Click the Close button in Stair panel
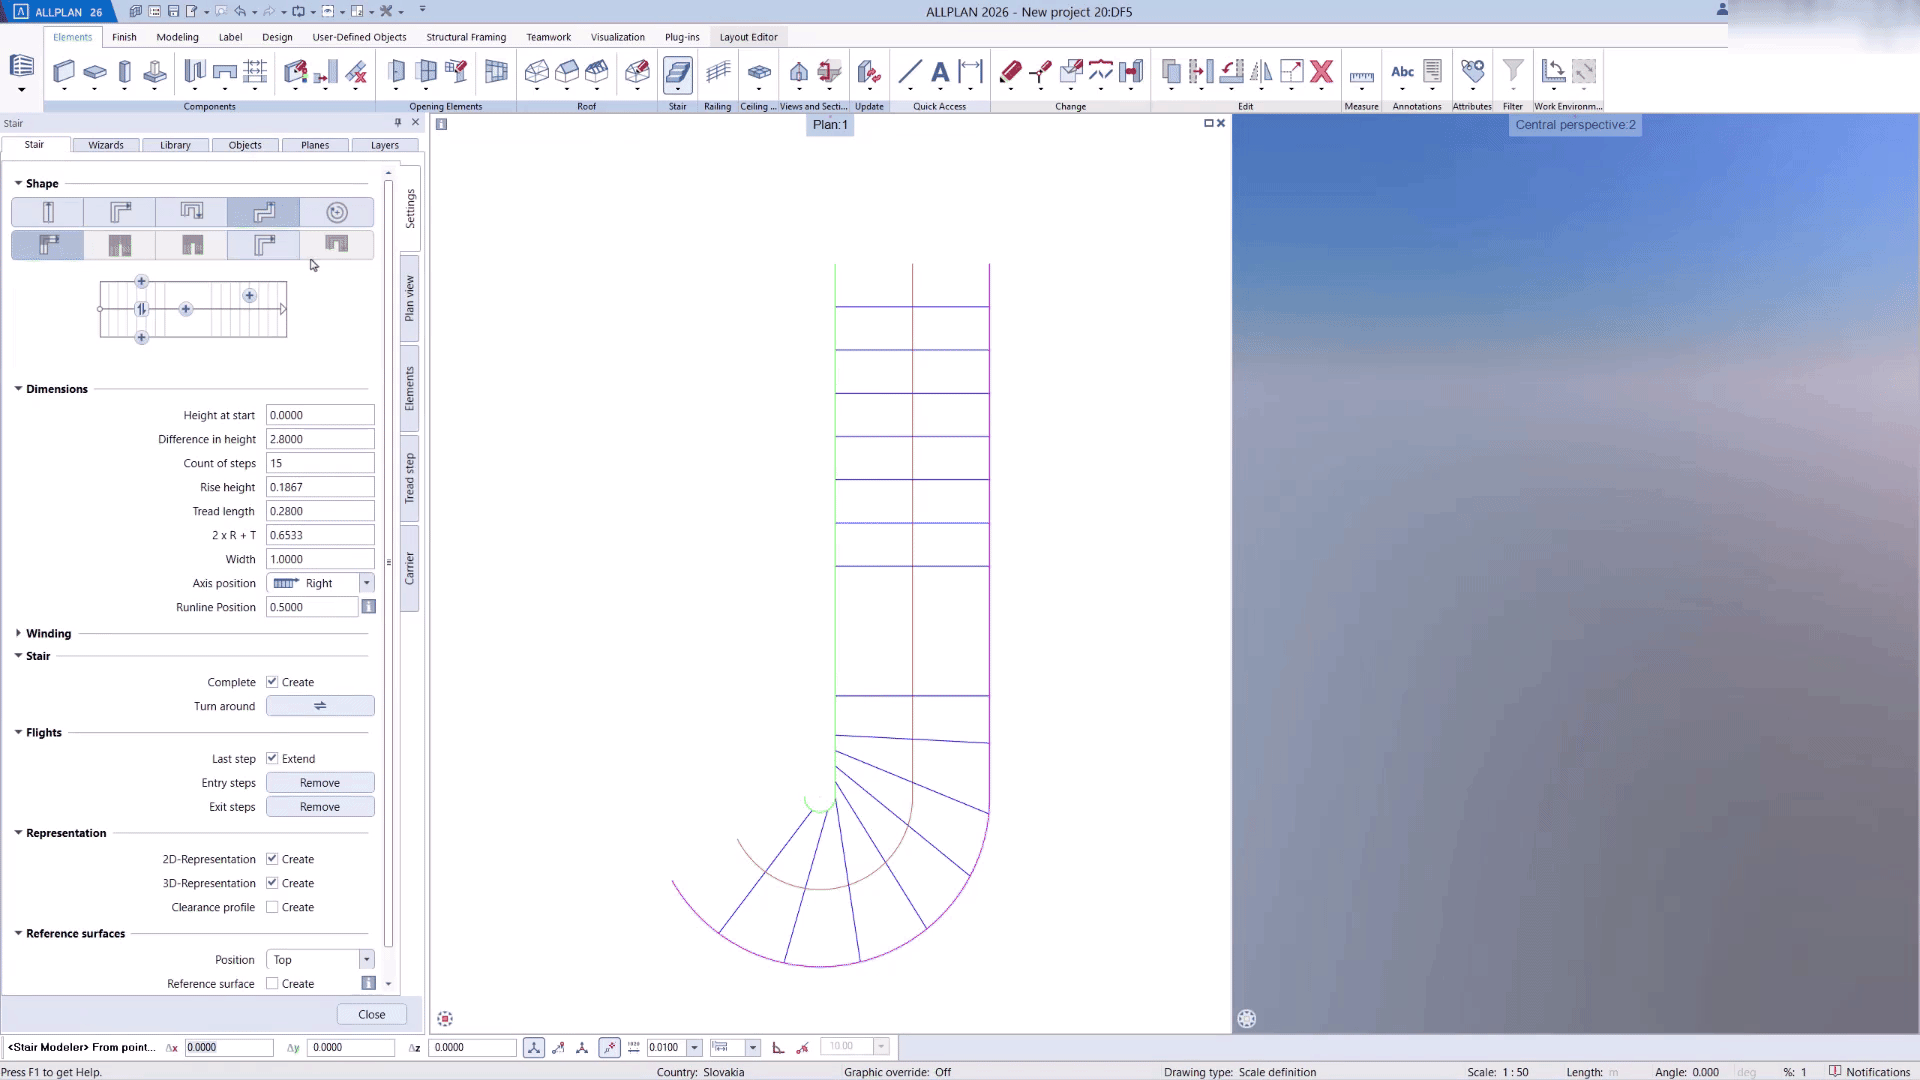This screenshot has width=1920, height=1080. coord(371,1014)
